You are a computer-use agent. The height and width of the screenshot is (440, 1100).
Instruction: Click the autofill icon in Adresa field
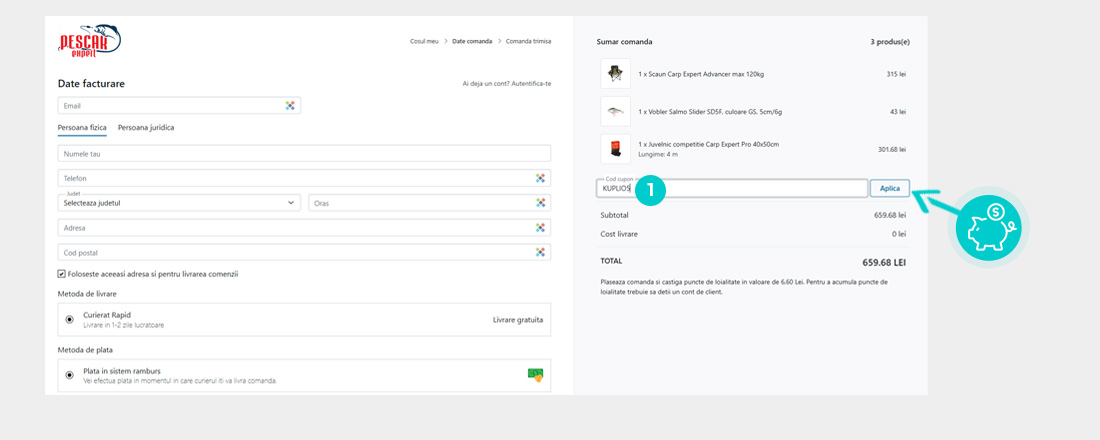coord(540,228)
